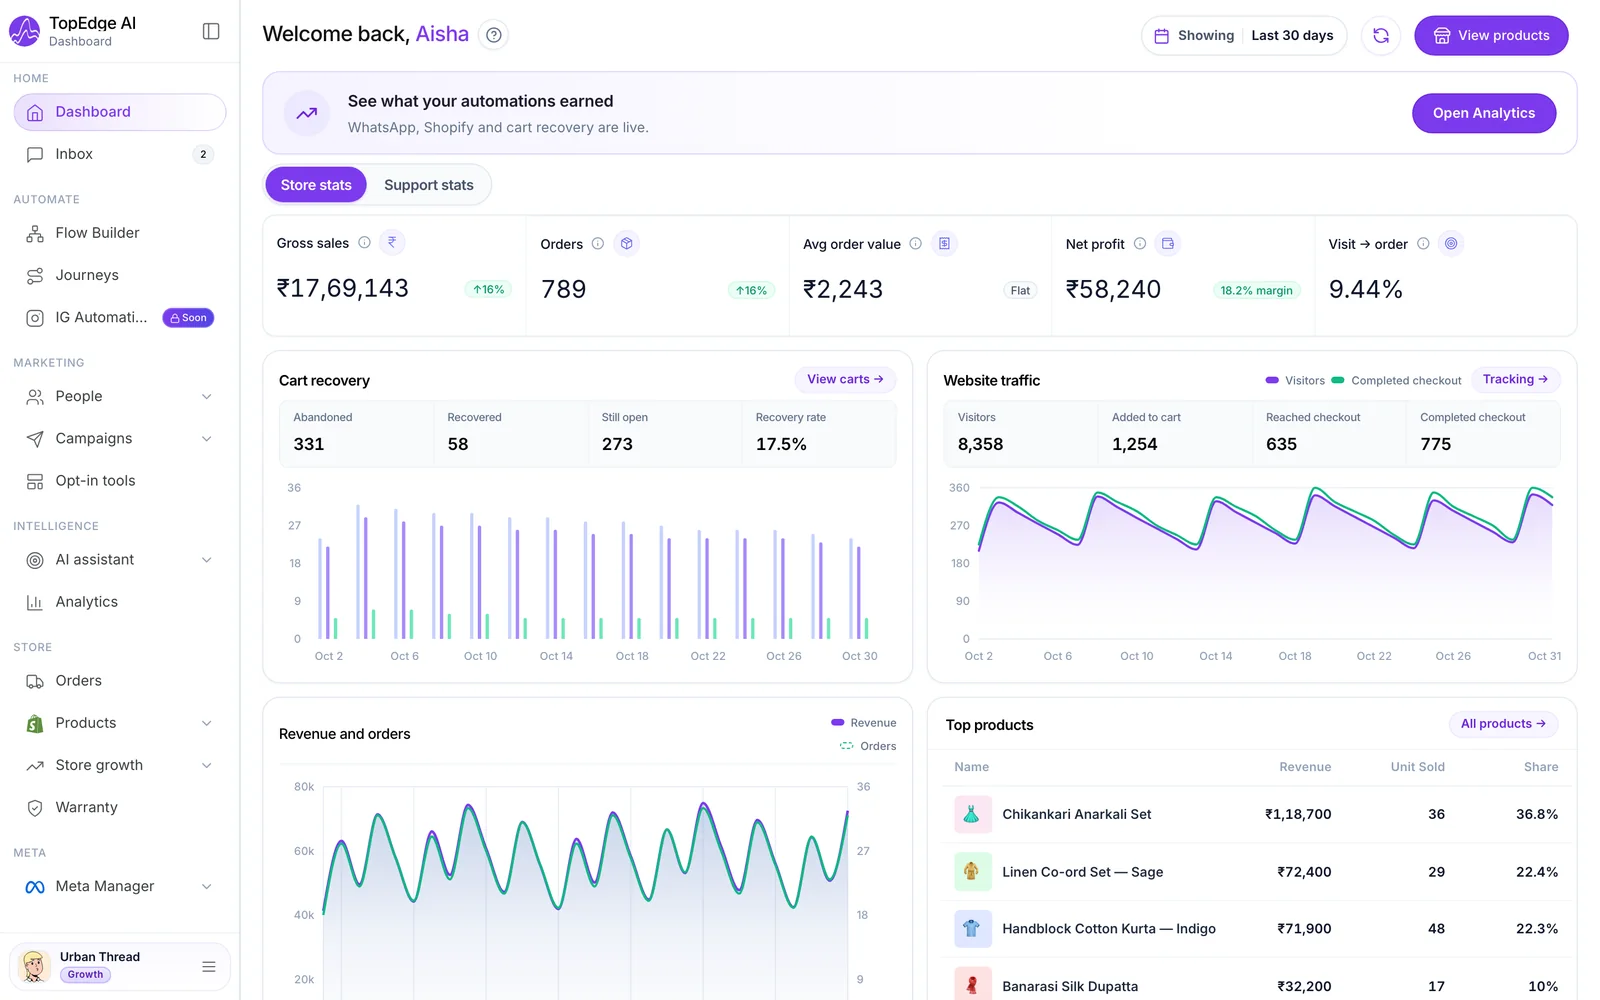
Task: Open Warranty in the sidebar
Action: point(120,807)
